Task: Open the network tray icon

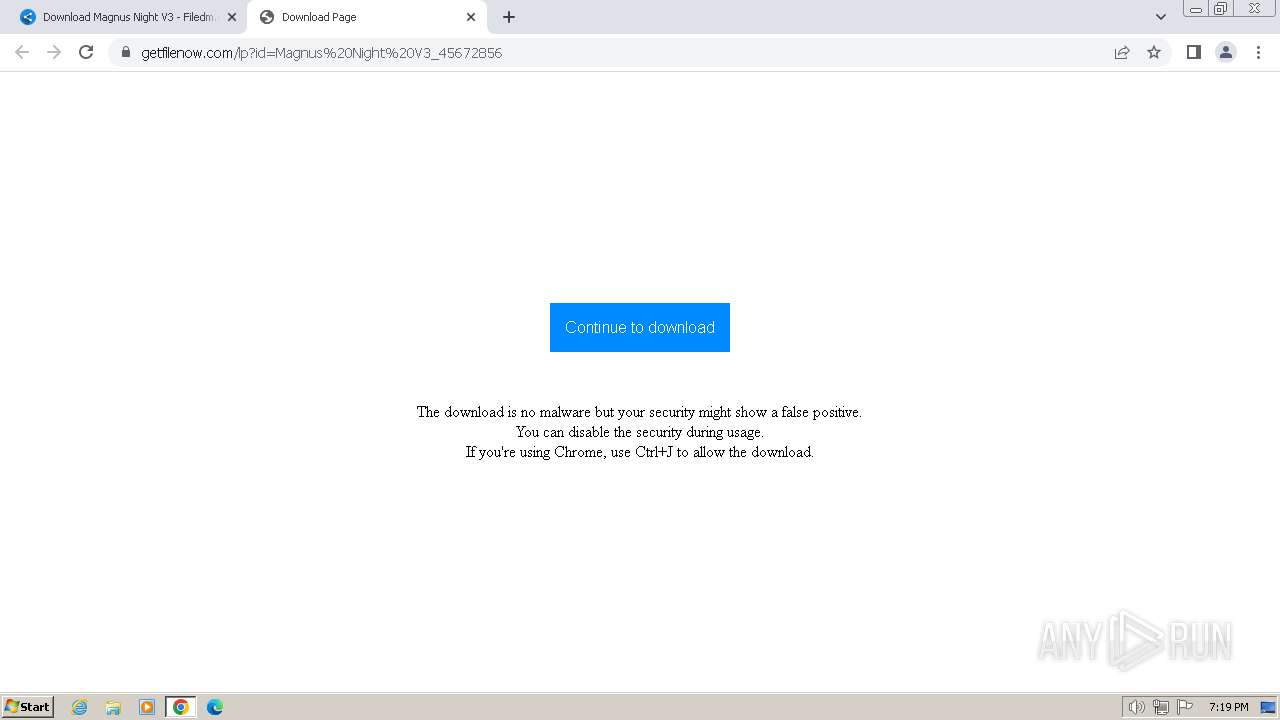Action: 1161,707
